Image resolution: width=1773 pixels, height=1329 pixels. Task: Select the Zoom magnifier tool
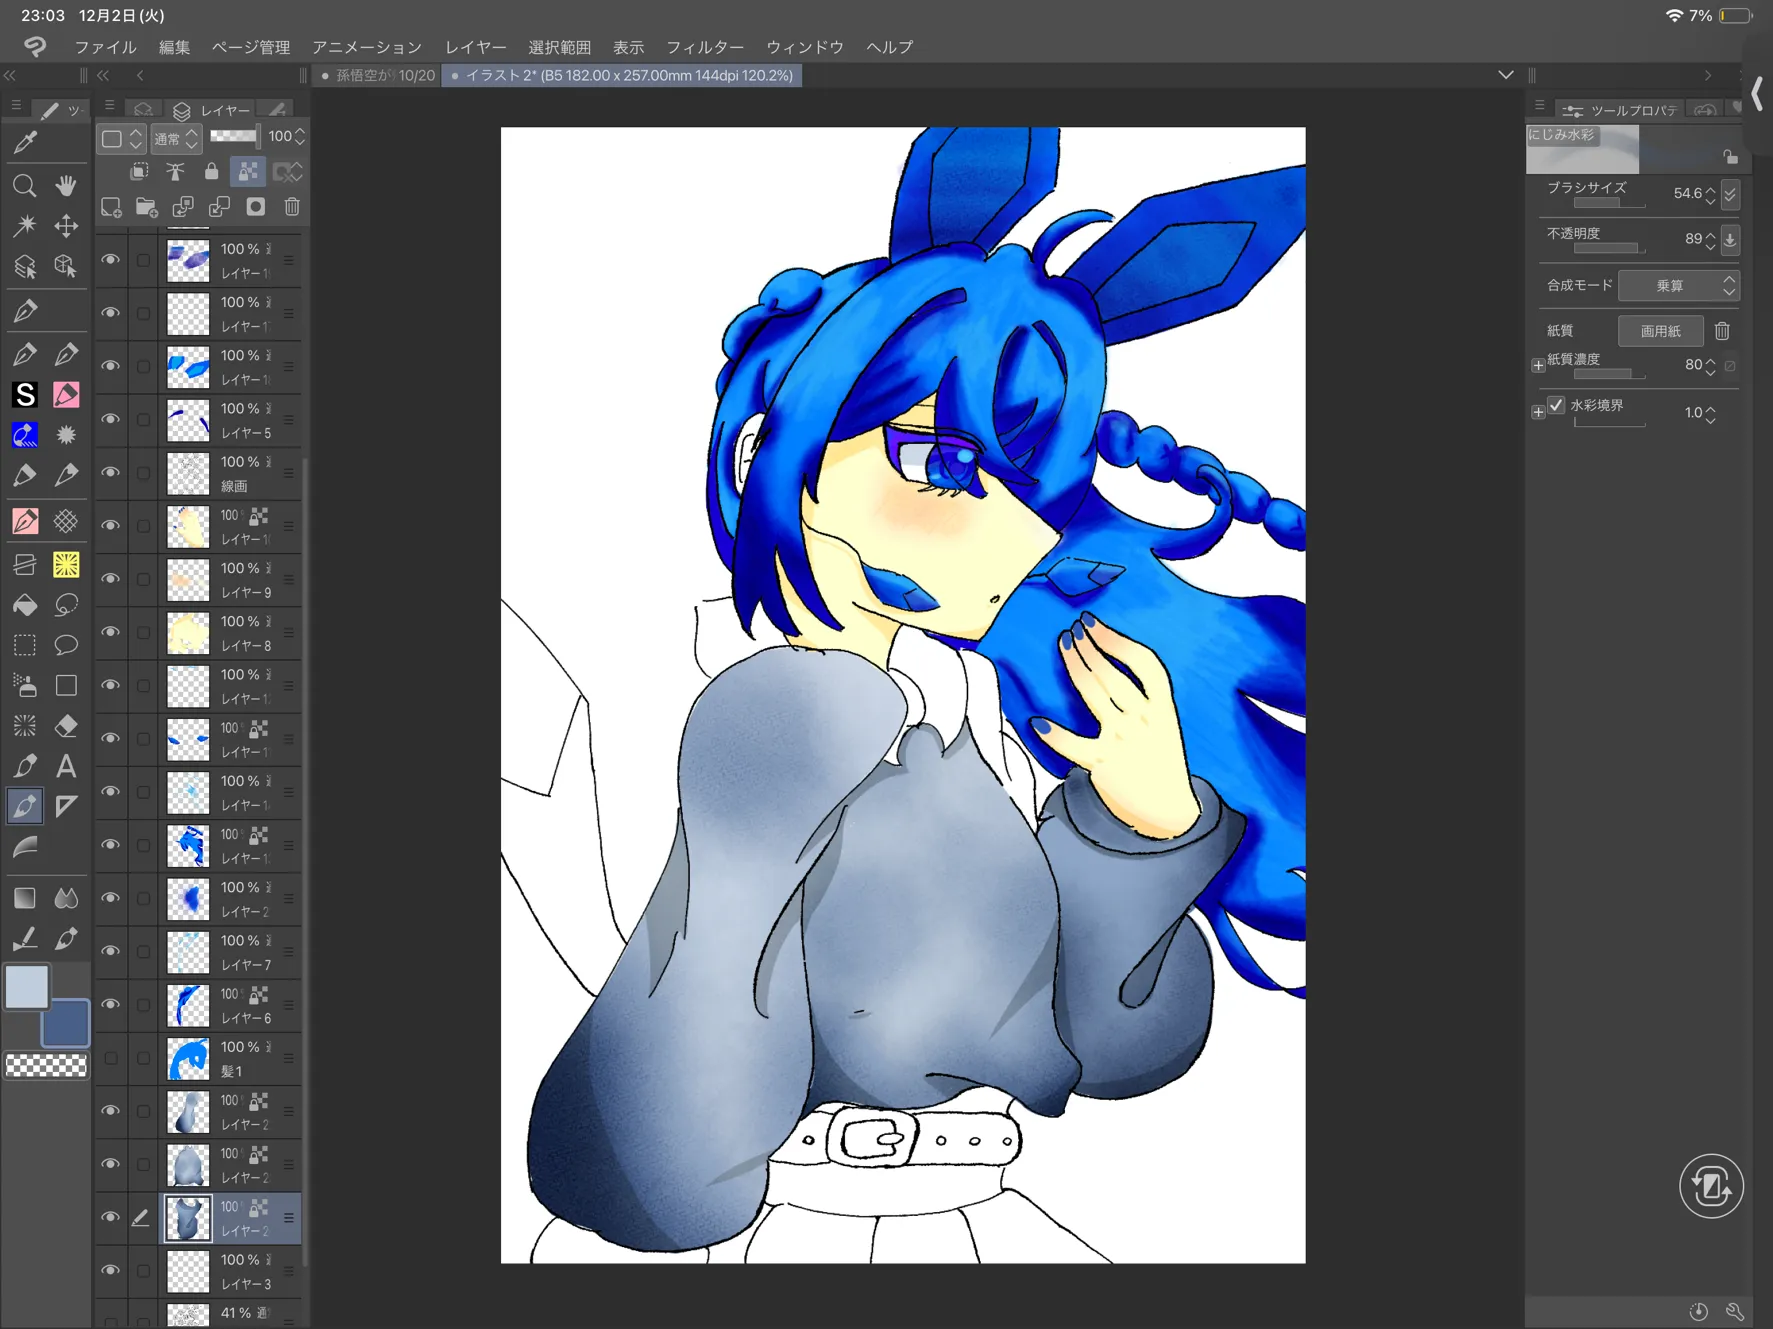coord(25,186)
